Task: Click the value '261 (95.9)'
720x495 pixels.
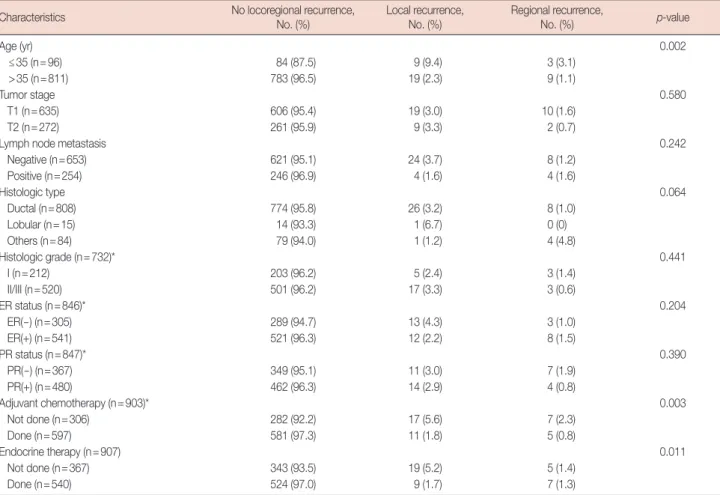Action: [293, 127]
